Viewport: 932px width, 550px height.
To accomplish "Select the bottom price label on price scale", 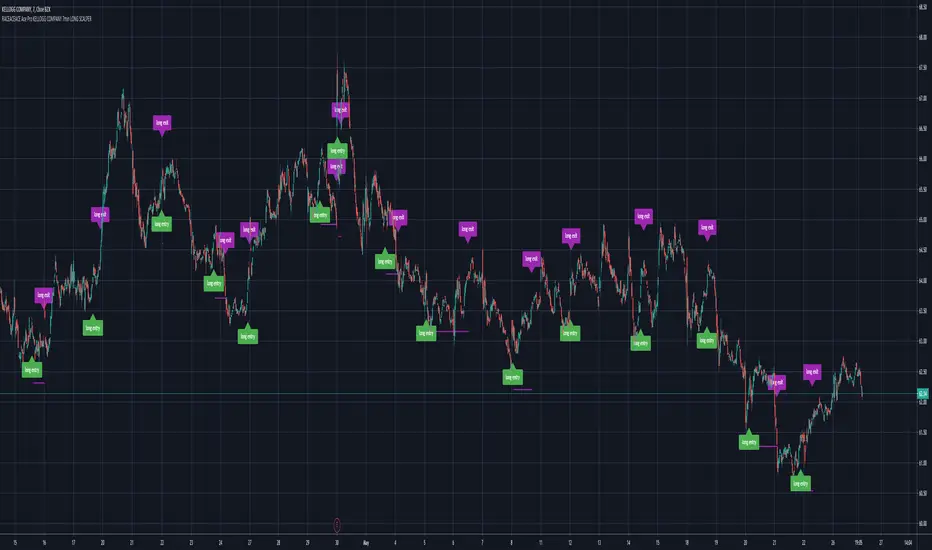I will (x=922, y=524).
